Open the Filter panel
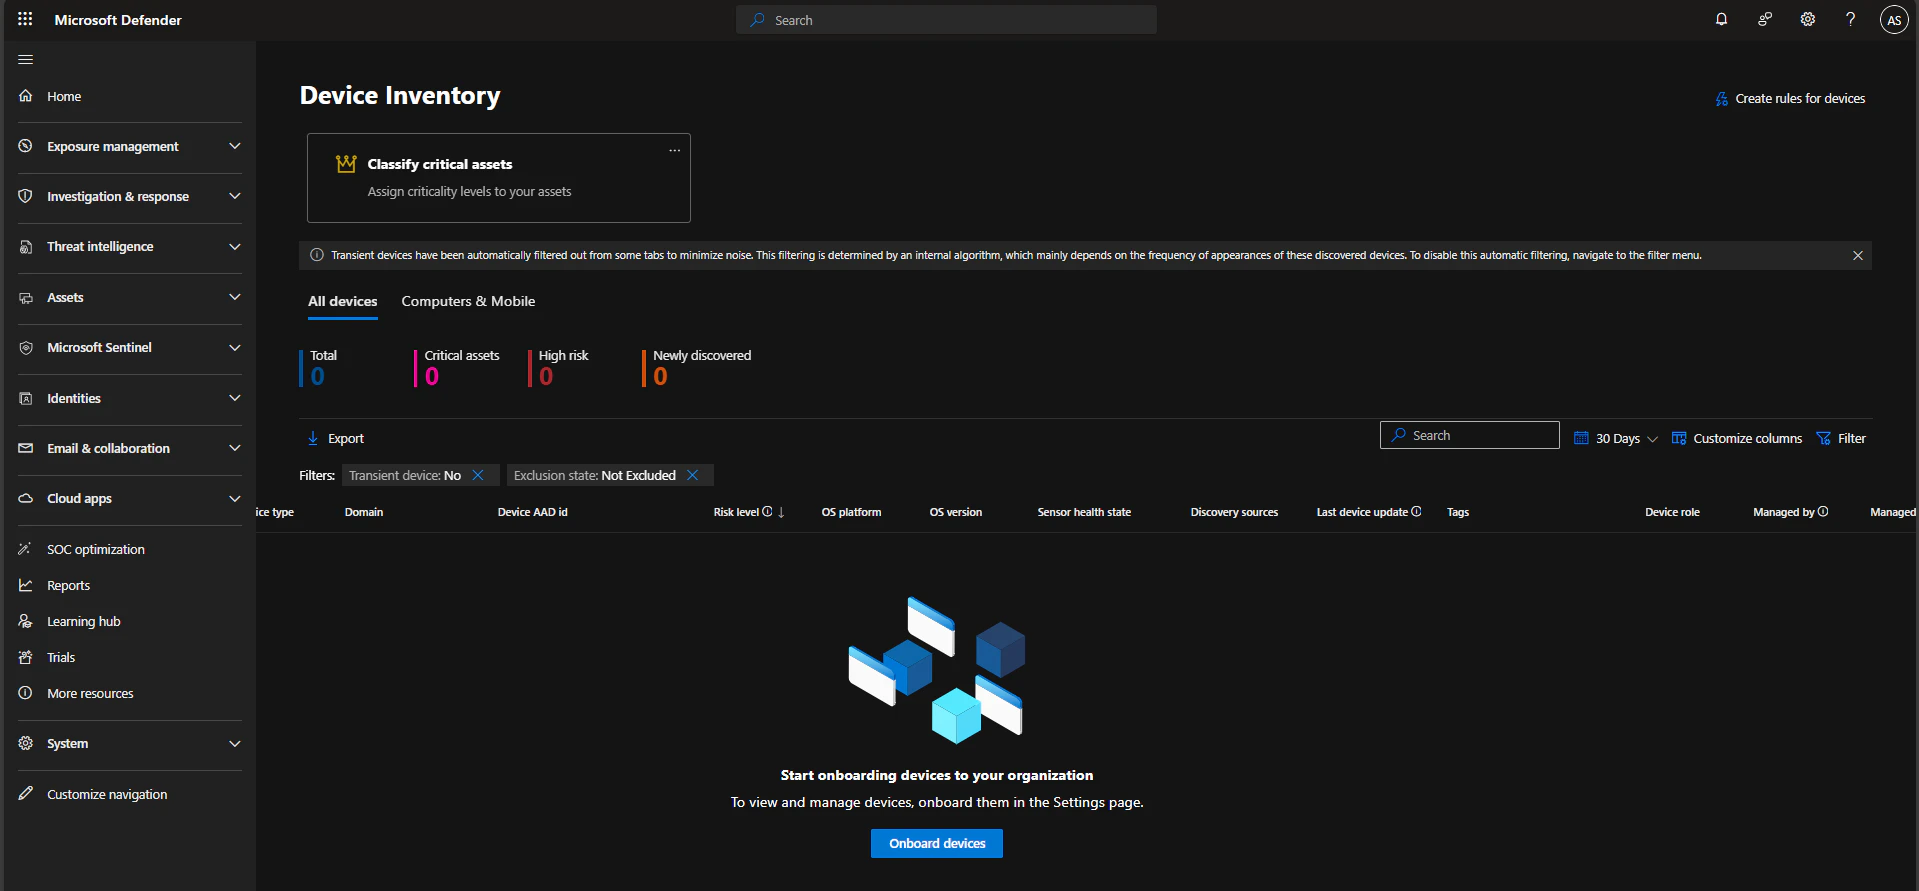 pos(1841,438)
